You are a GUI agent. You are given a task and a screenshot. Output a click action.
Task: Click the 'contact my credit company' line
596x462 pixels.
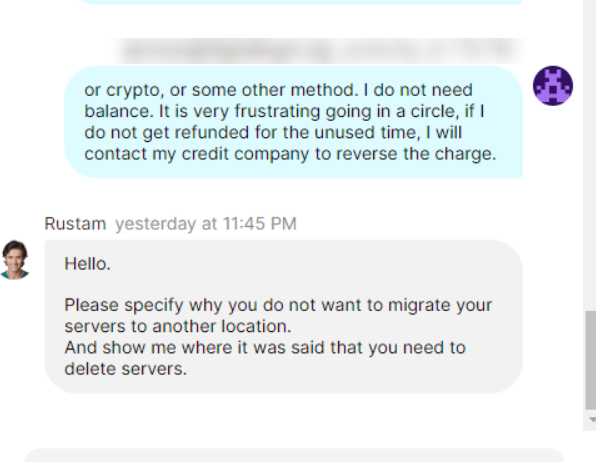tap(290, 154)
